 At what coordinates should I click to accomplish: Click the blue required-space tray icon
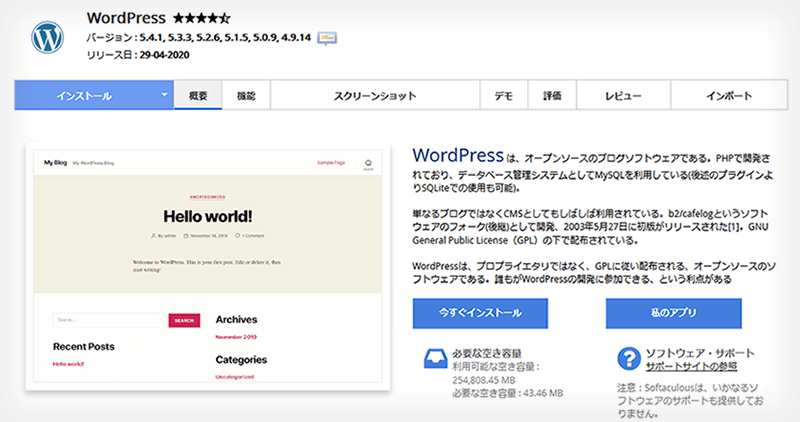[x=435, y=359]
